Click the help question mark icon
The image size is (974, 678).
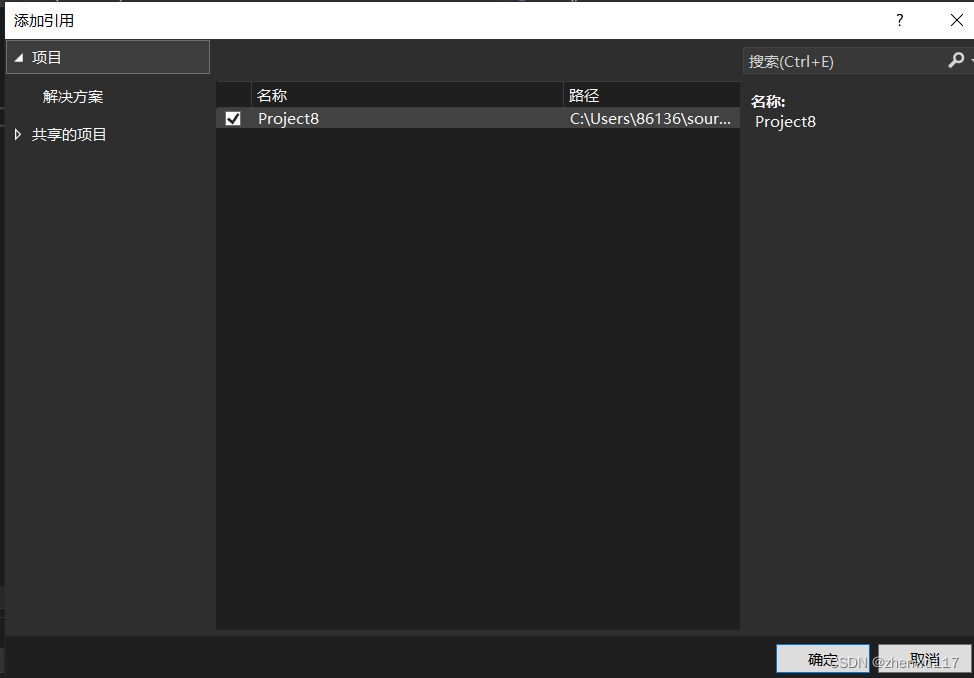click(x=898, y=20)
